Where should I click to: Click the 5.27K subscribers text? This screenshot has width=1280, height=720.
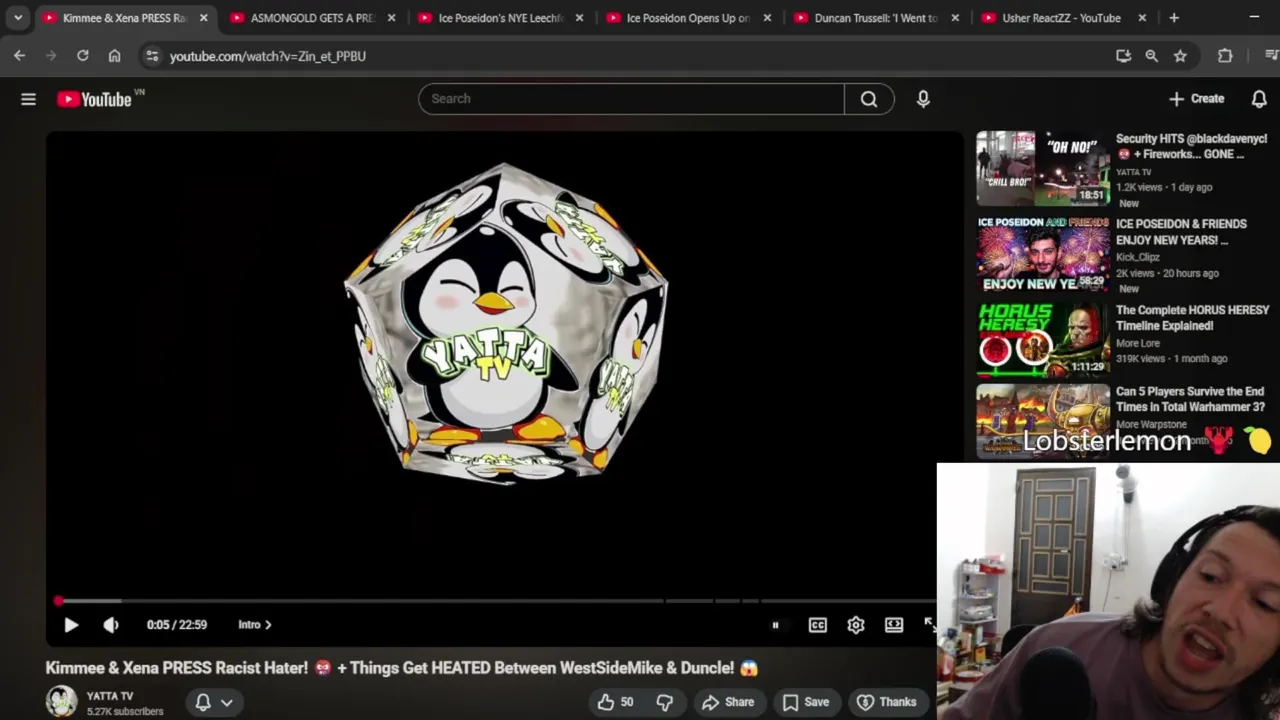click(125, 712)
